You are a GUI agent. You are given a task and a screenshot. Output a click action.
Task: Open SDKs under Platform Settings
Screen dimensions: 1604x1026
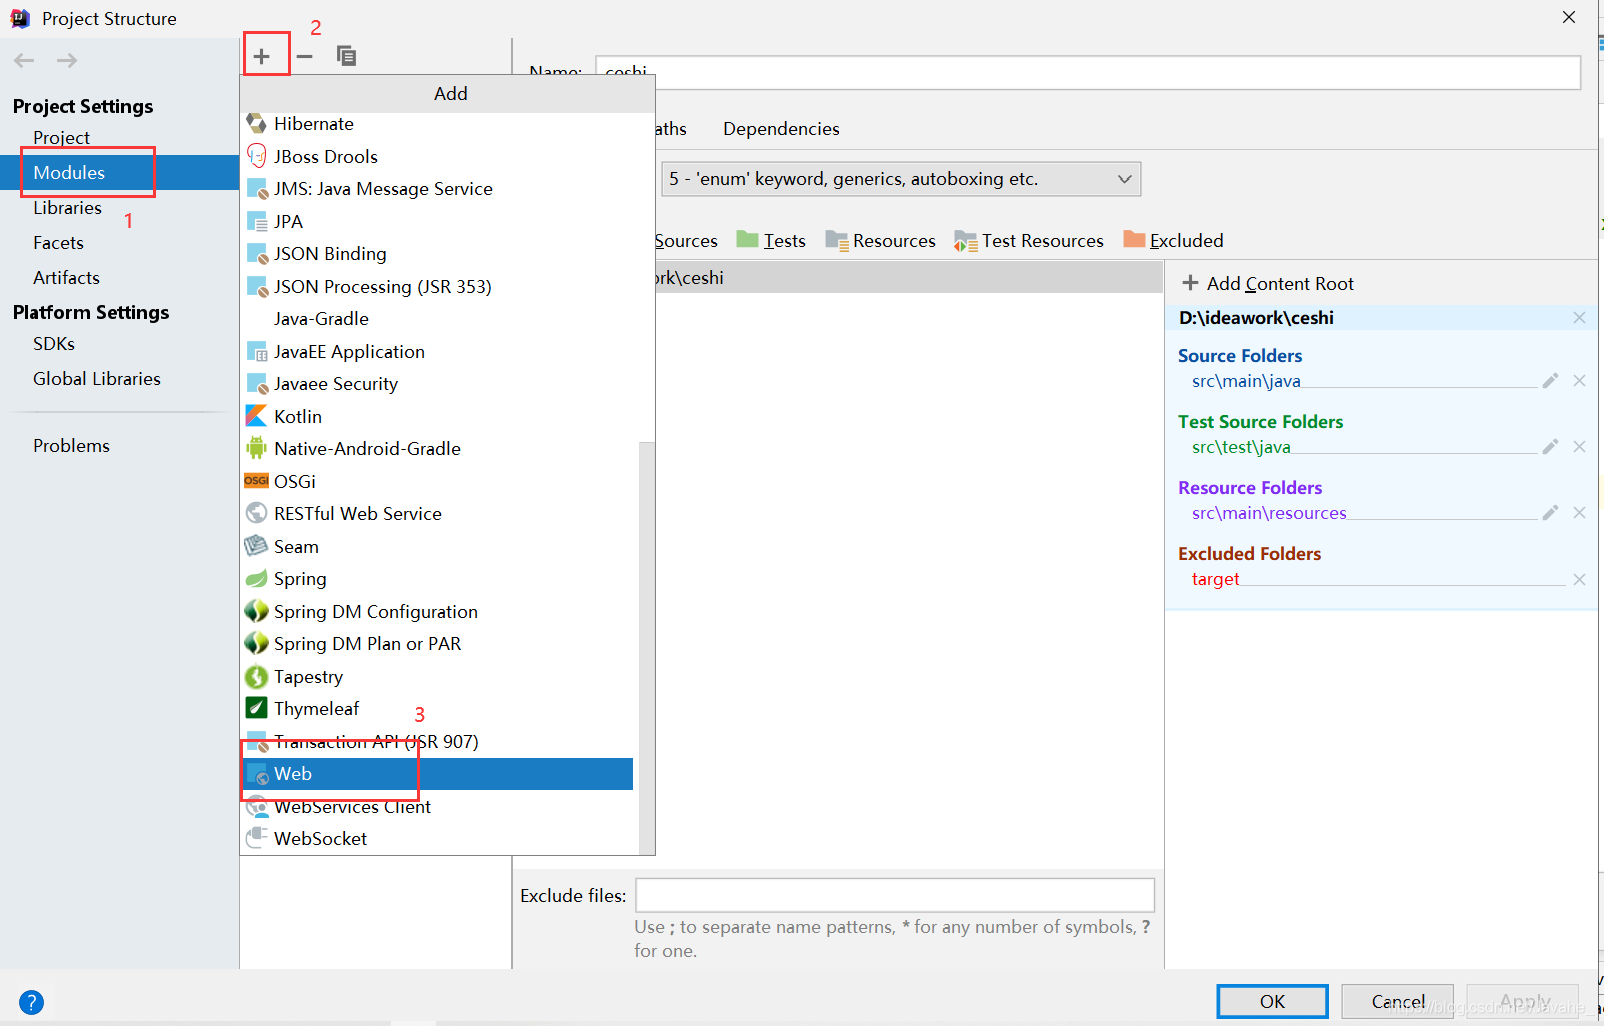tap(54, 344)
